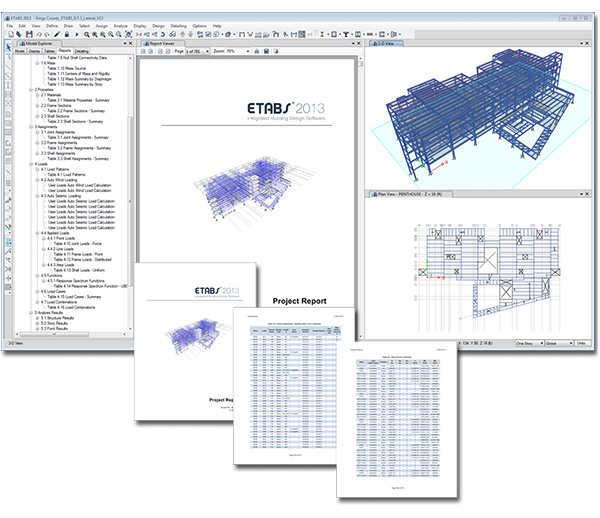Select Table 4.13 Shell Loads - Uniform

(x=79, y=270)
